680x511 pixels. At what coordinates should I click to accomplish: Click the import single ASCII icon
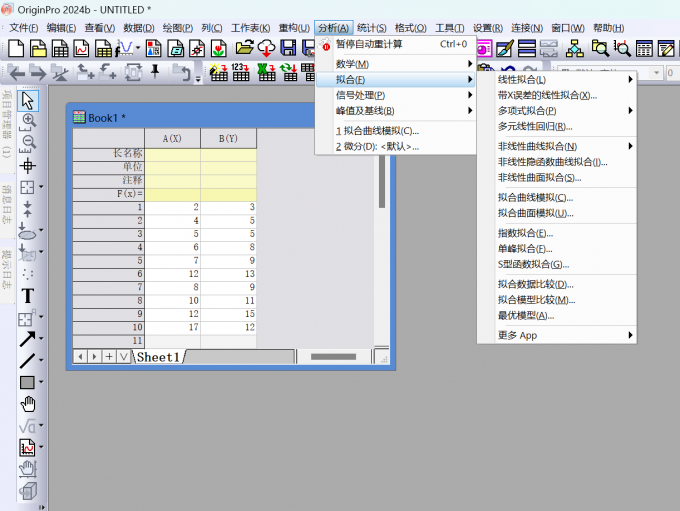pos(240,72)
